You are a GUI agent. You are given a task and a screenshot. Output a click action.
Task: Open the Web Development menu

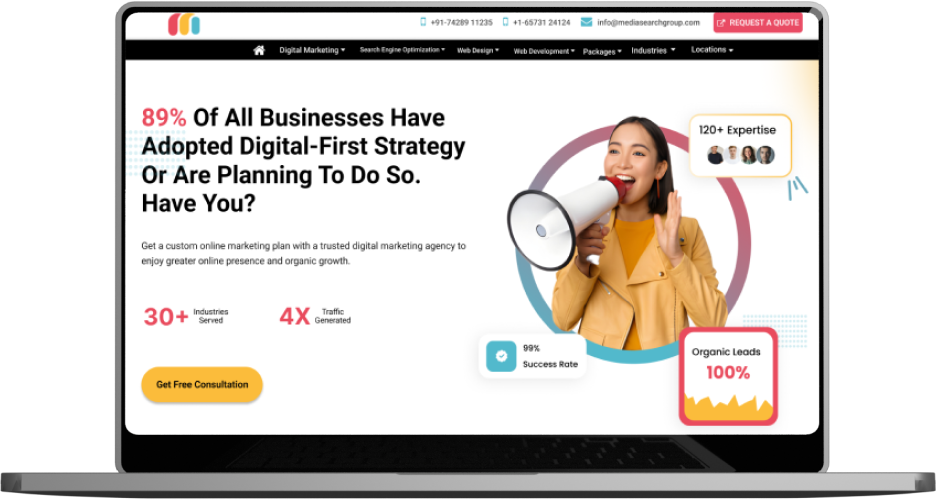(x=544, y=51)
